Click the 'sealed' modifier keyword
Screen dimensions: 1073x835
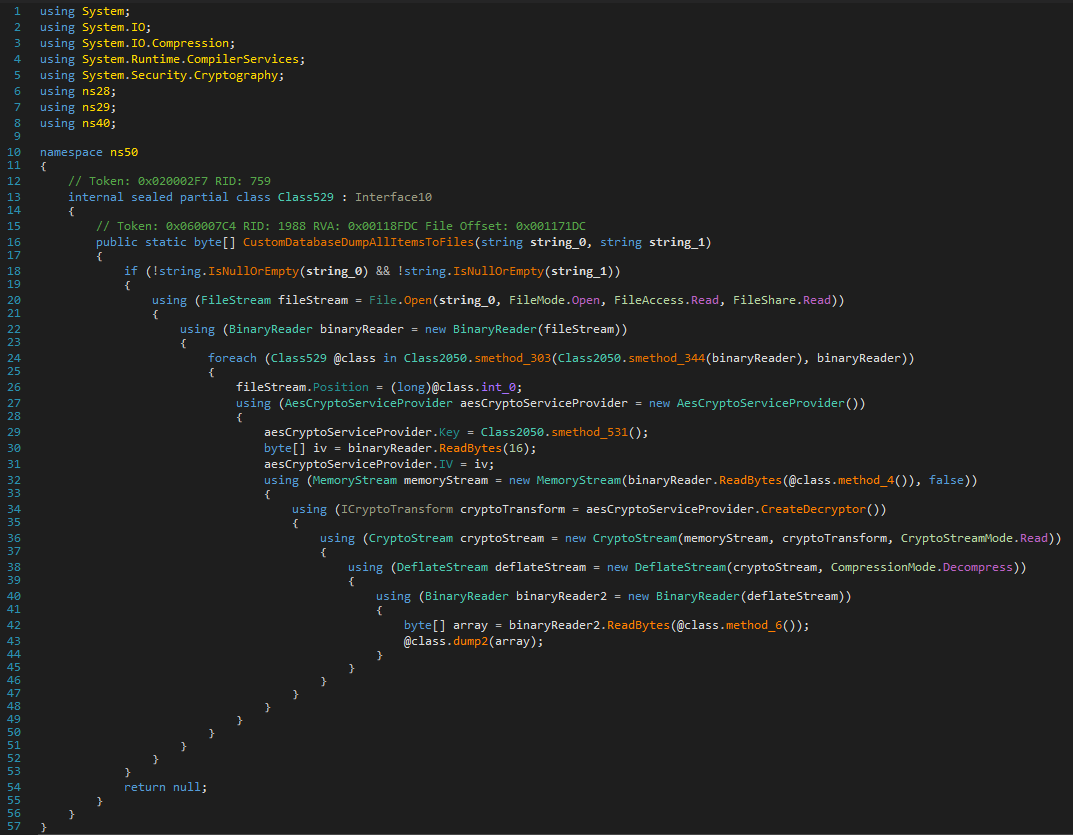click(x=152, y=197)
